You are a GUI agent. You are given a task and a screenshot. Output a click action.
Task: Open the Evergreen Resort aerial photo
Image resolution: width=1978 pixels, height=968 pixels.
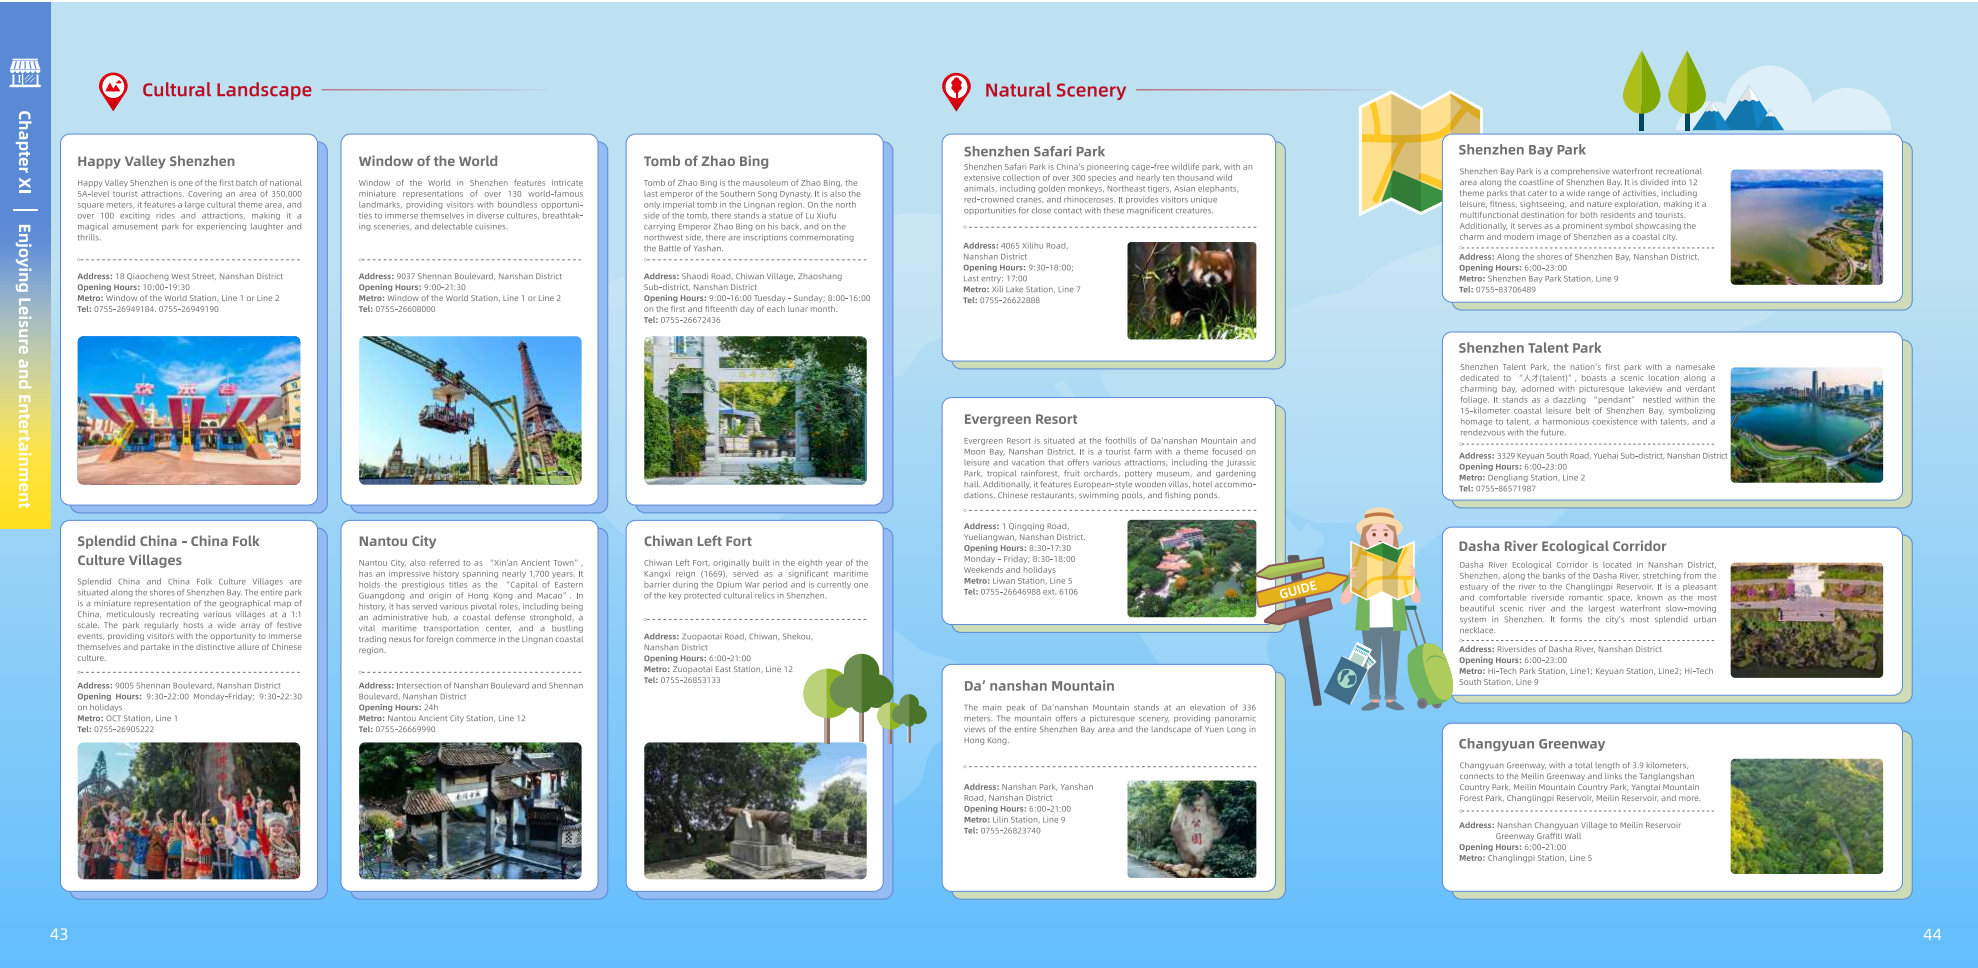click(1192, 568)
